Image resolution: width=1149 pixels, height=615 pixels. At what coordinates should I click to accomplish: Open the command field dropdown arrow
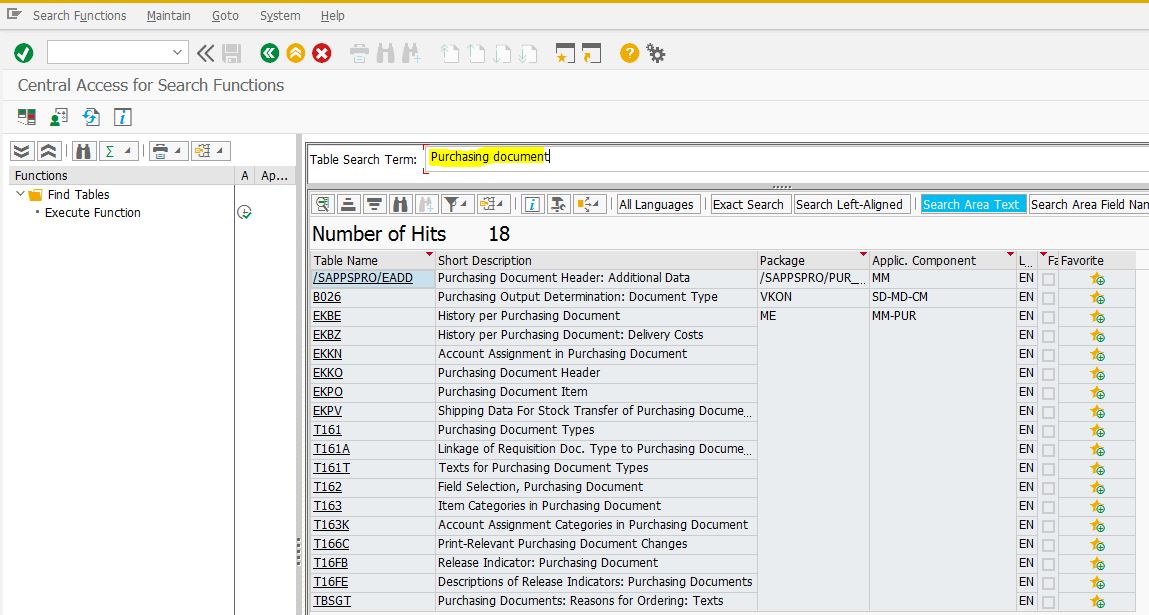click(178, 53)
